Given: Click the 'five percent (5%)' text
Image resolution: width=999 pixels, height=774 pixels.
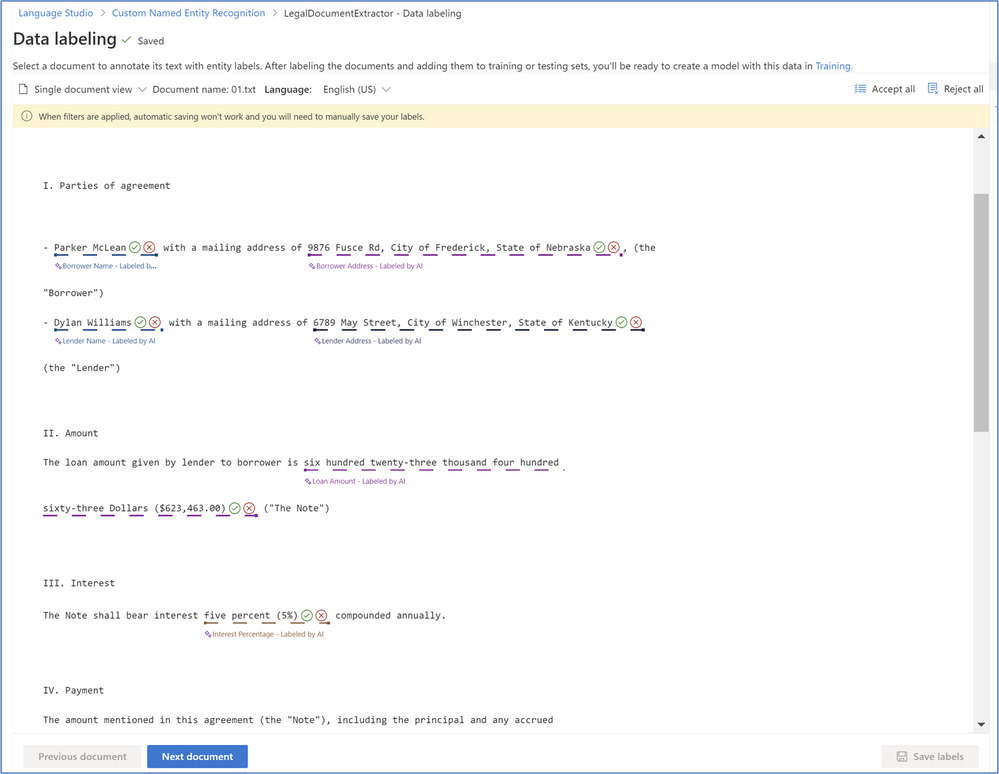Looking at the screenshot, I should (251, 615).
